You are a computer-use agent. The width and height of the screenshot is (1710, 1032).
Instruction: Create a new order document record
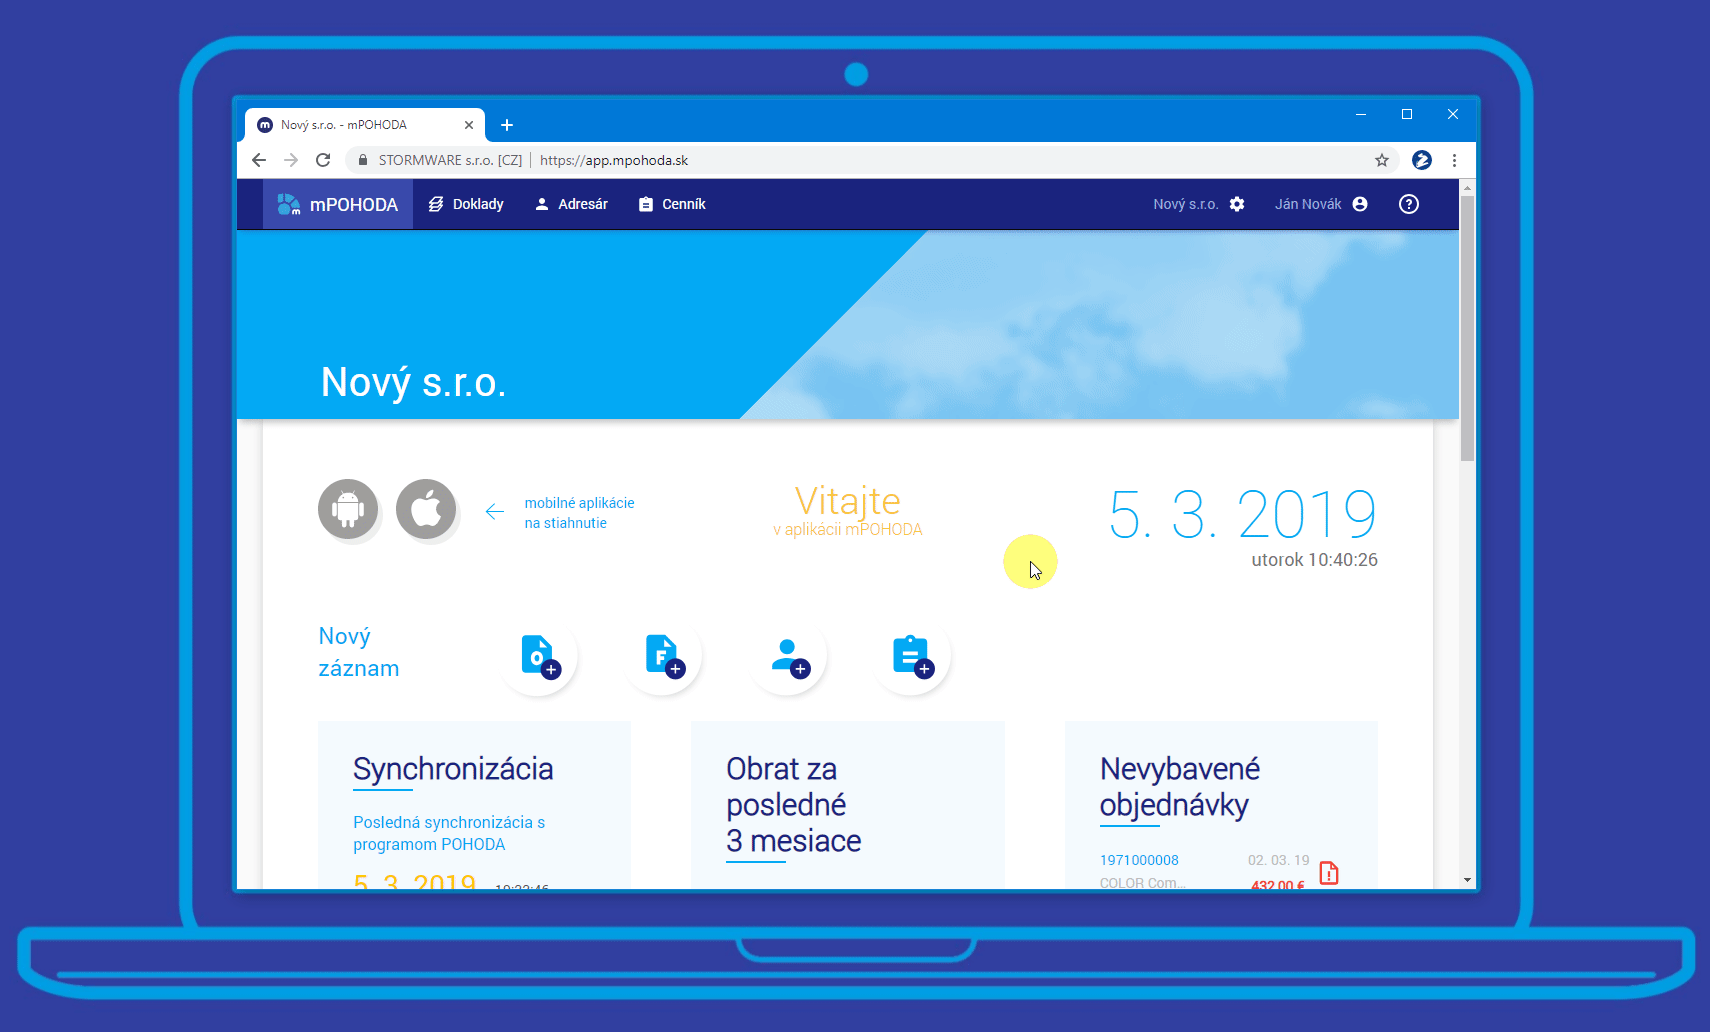[539, 656]
